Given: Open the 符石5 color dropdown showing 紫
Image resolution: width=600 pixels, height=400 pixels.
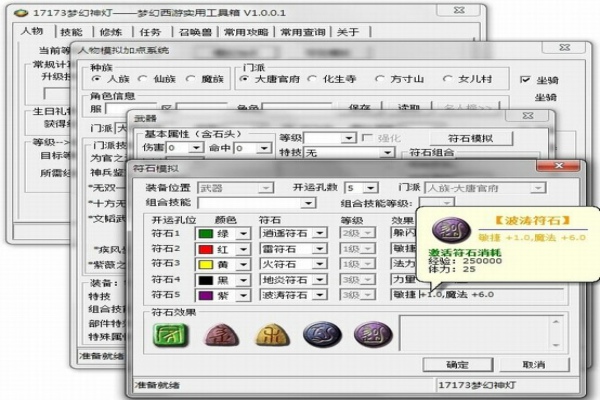Looking at the screenshot, I should (243, 296).
